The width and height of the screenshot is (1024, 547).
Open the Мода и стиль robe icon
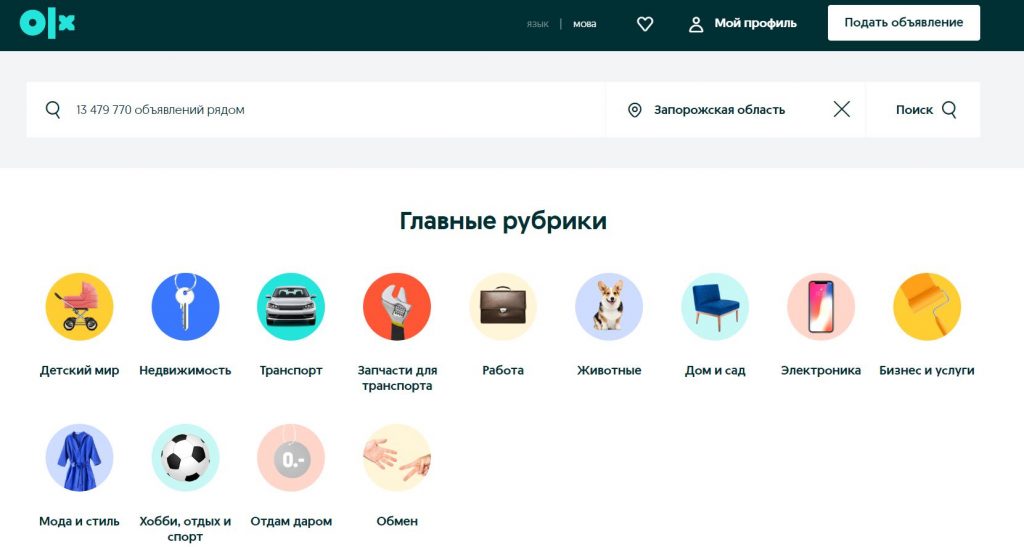(79, 458)
